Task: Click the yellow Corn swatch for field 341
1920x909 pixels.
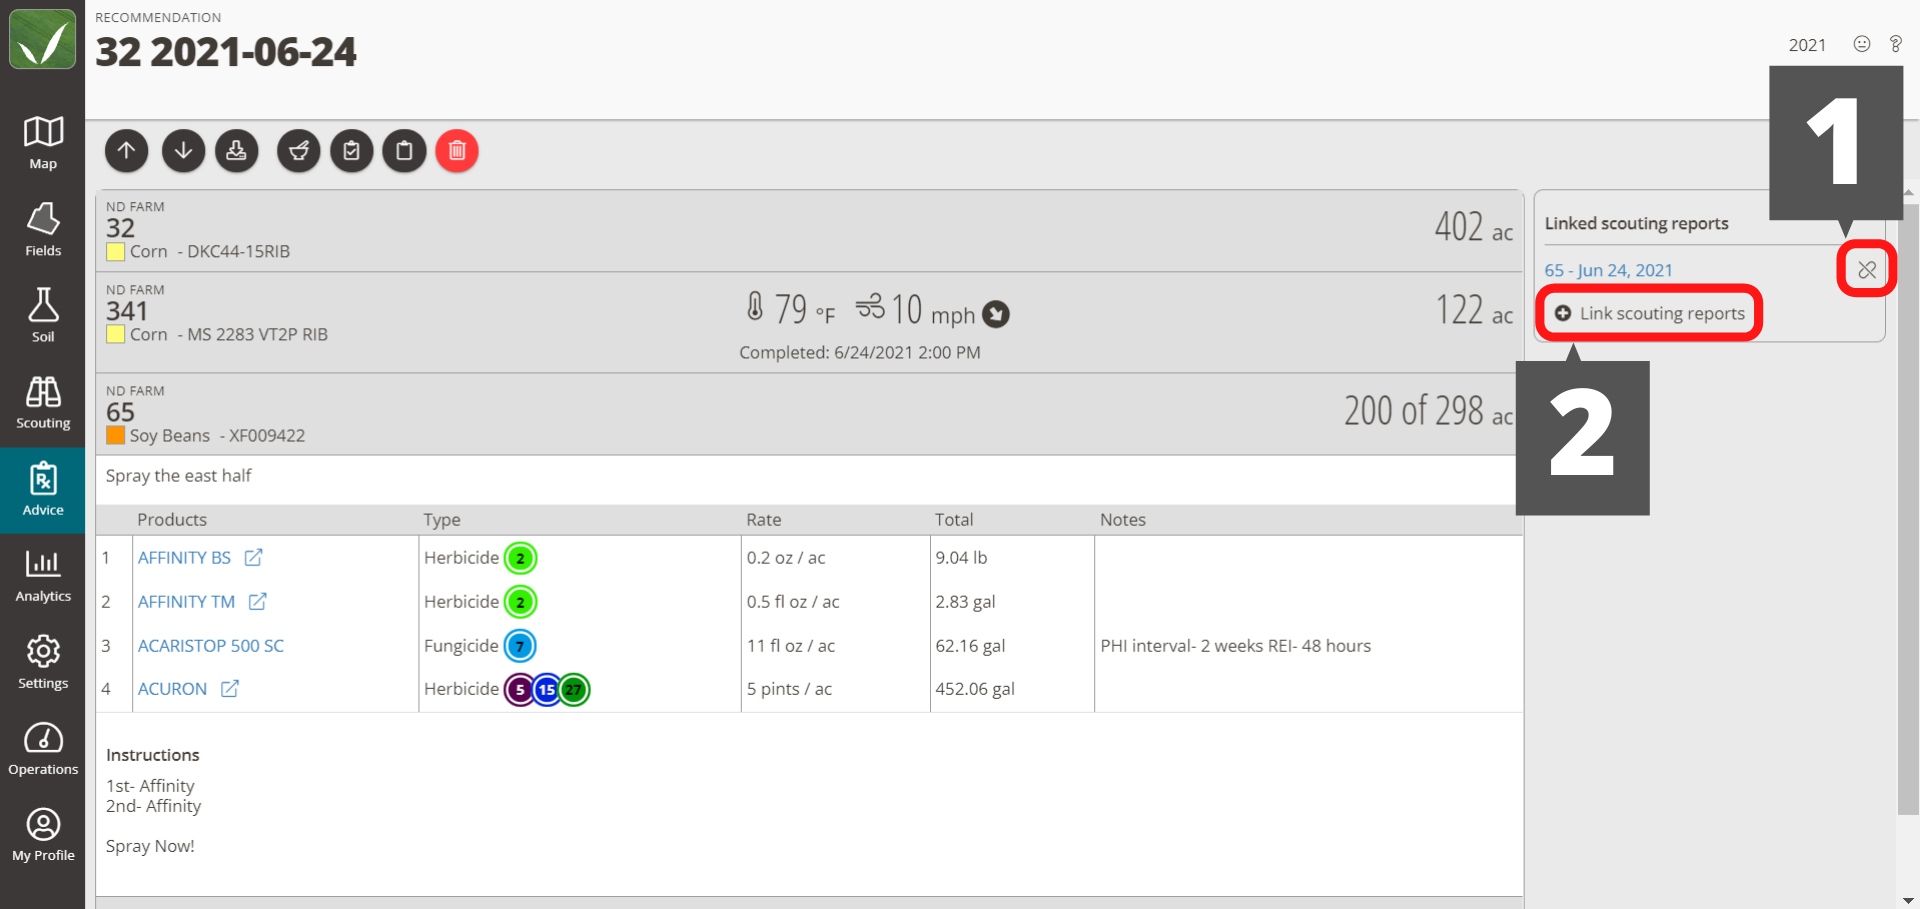Action: [115, 334]
